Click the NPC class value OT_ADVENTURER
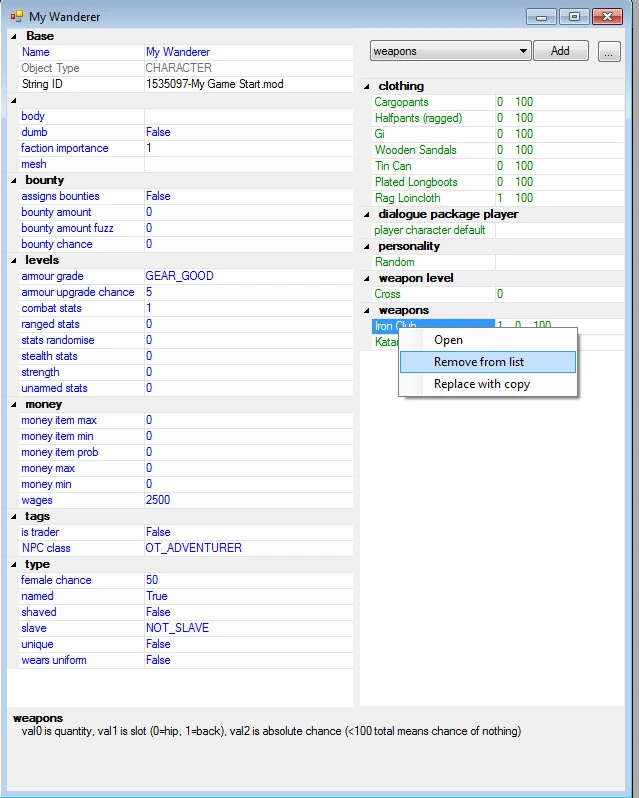This screenshot has width=639, height=798. (248, 548)
